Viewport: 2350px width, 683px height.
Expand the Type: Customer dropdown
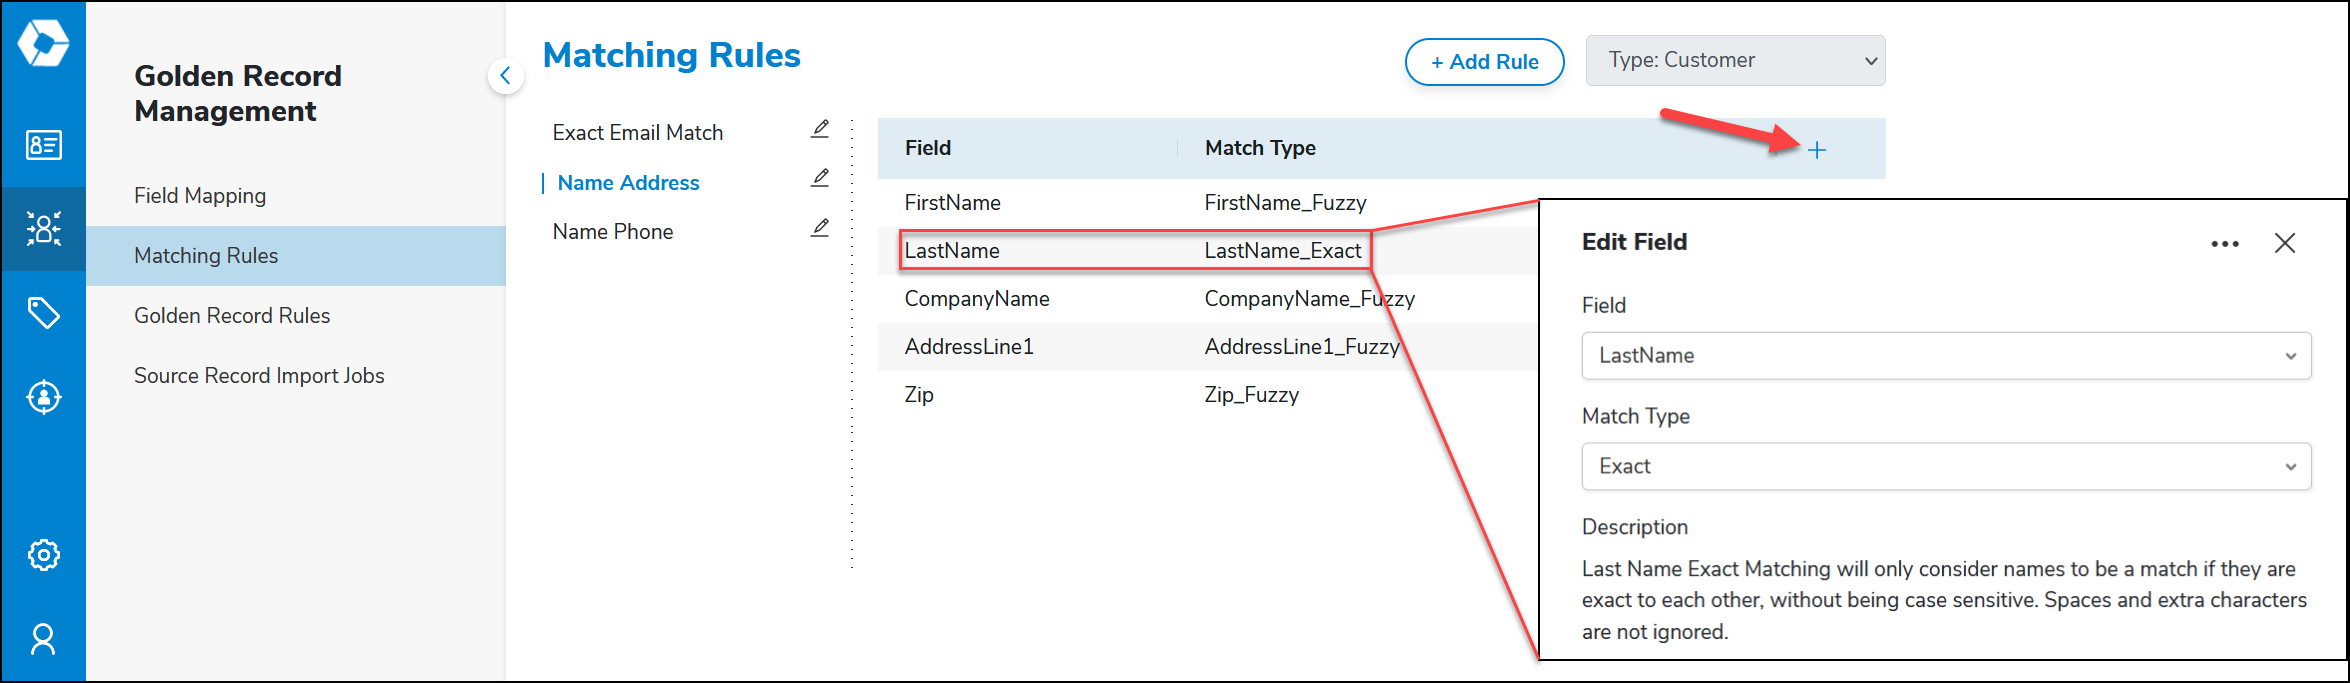pos(1735,60)
